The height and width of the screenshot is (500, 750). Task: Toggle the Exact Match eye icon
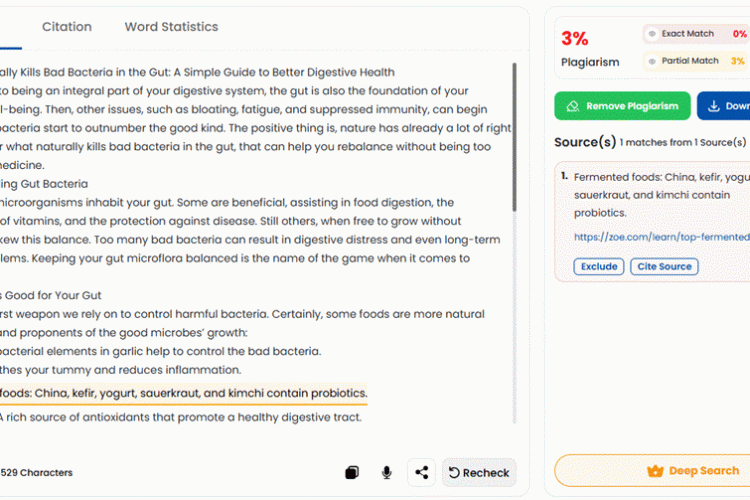[x=652, y=34]
